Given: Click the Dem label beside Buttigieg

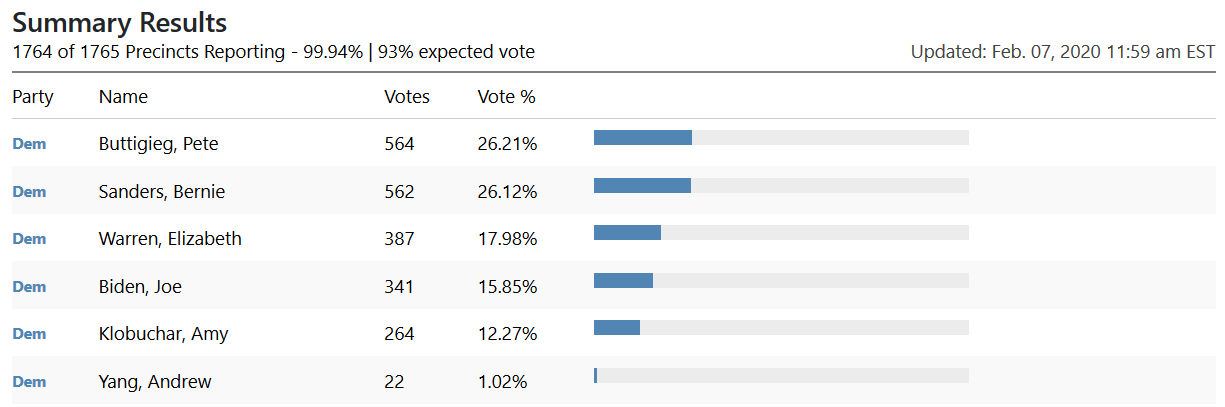Looking at the screenshot, I should [x=29, y=144].
